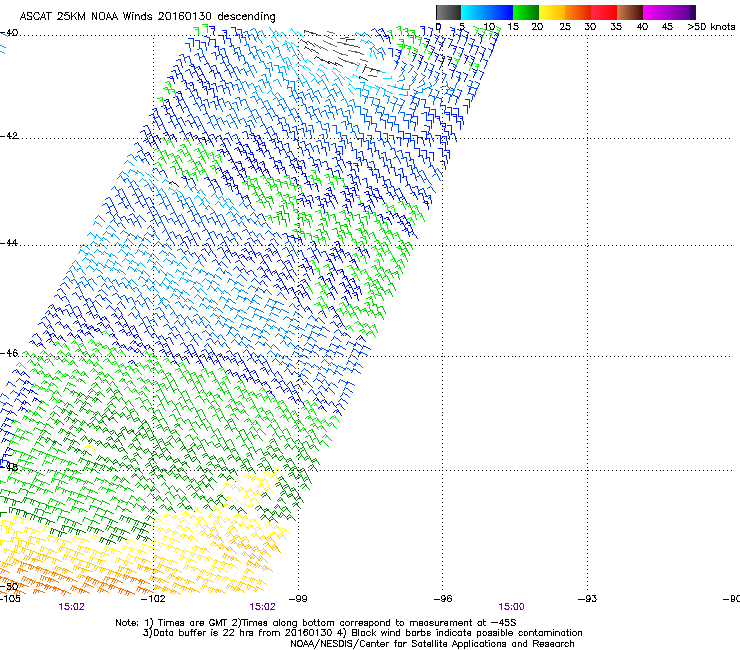The width and height of the screenshot is (740, 650).
Task: Click the '-46' latitude axis label
Action: tap(9, 353)
